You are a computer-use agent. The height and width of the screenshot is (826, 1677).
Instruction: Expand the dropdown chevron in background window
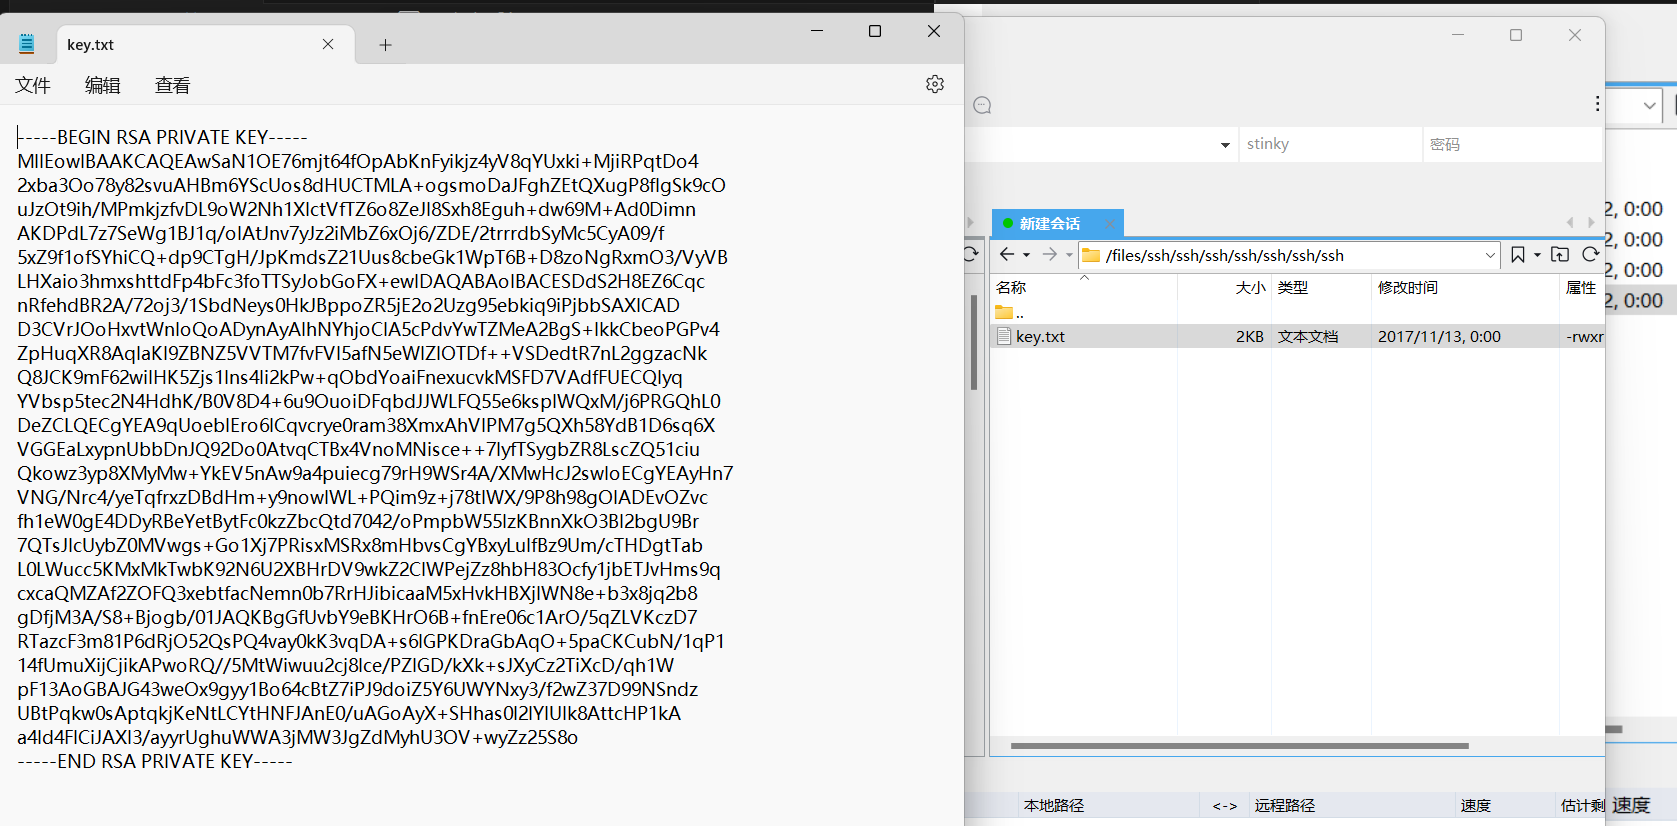tap(1649, 105)
